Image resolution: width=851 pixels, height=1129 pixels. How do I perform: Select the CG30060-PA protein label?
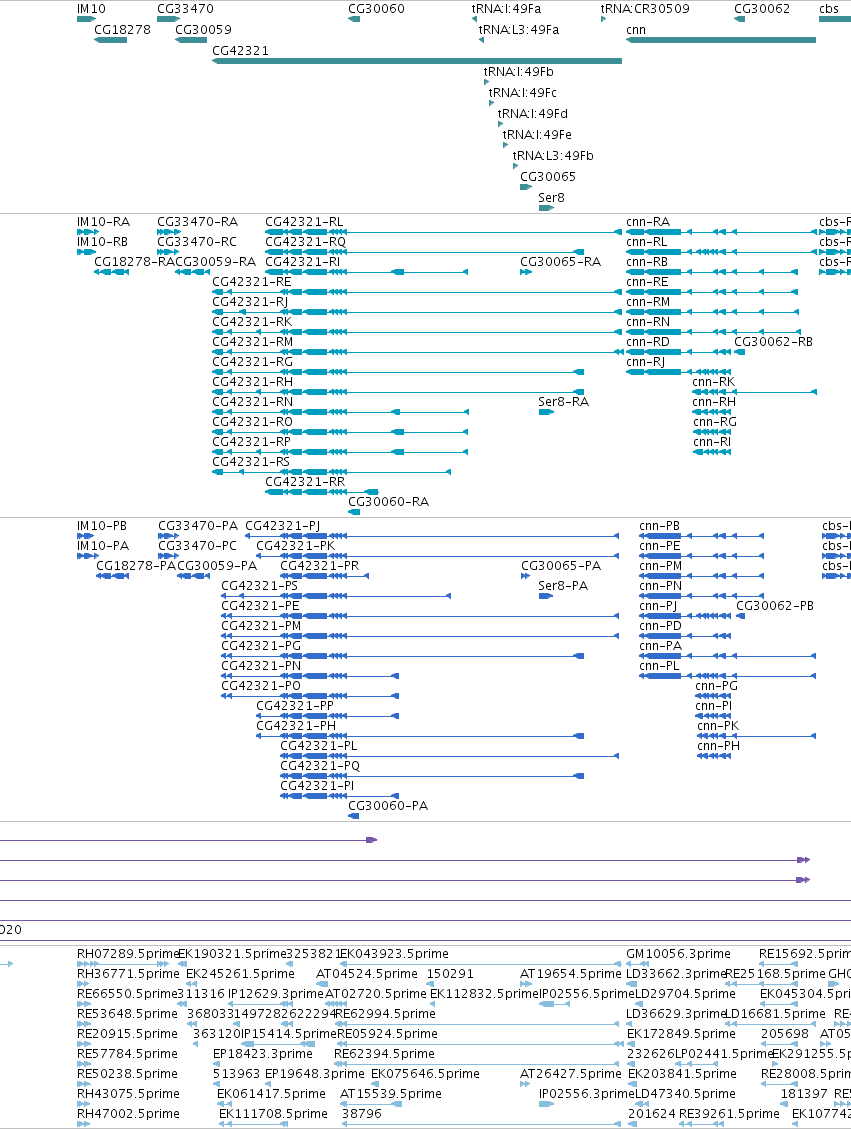388,805
